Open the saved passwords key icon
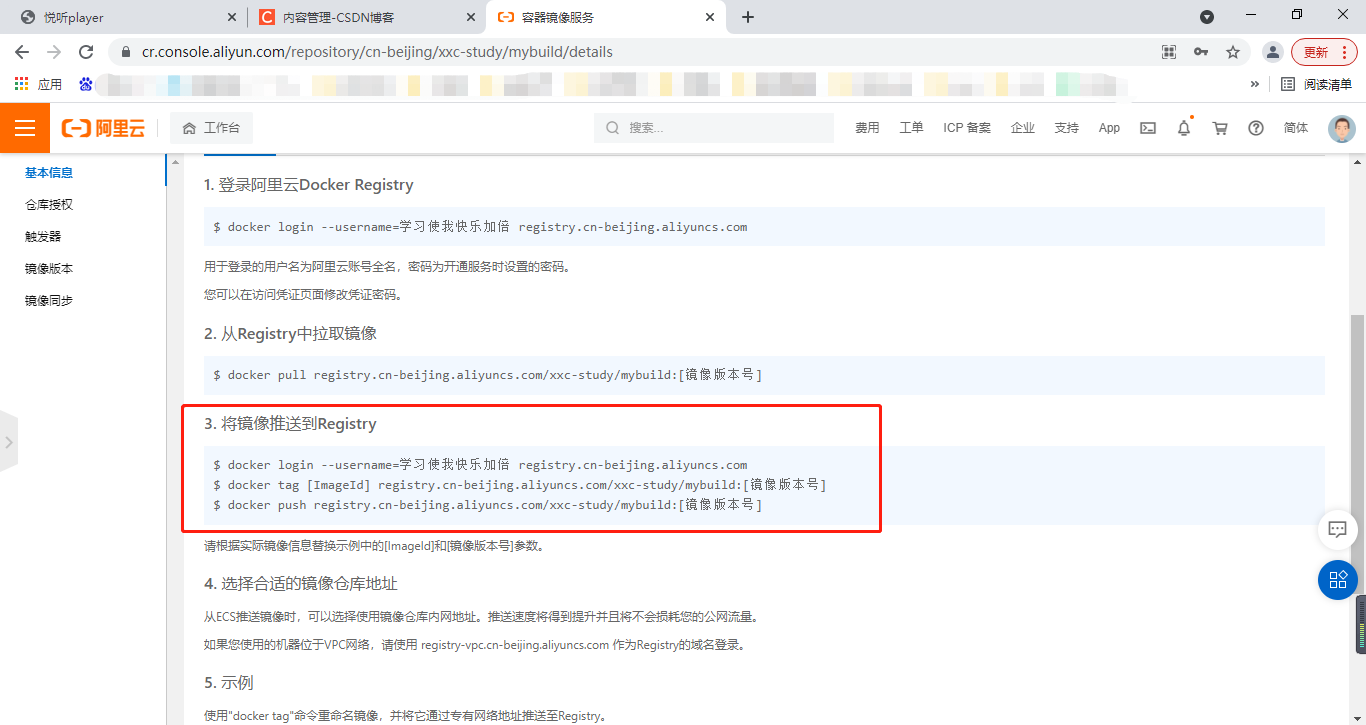Screen dimensions: 1366x725 click(1201, 52)
